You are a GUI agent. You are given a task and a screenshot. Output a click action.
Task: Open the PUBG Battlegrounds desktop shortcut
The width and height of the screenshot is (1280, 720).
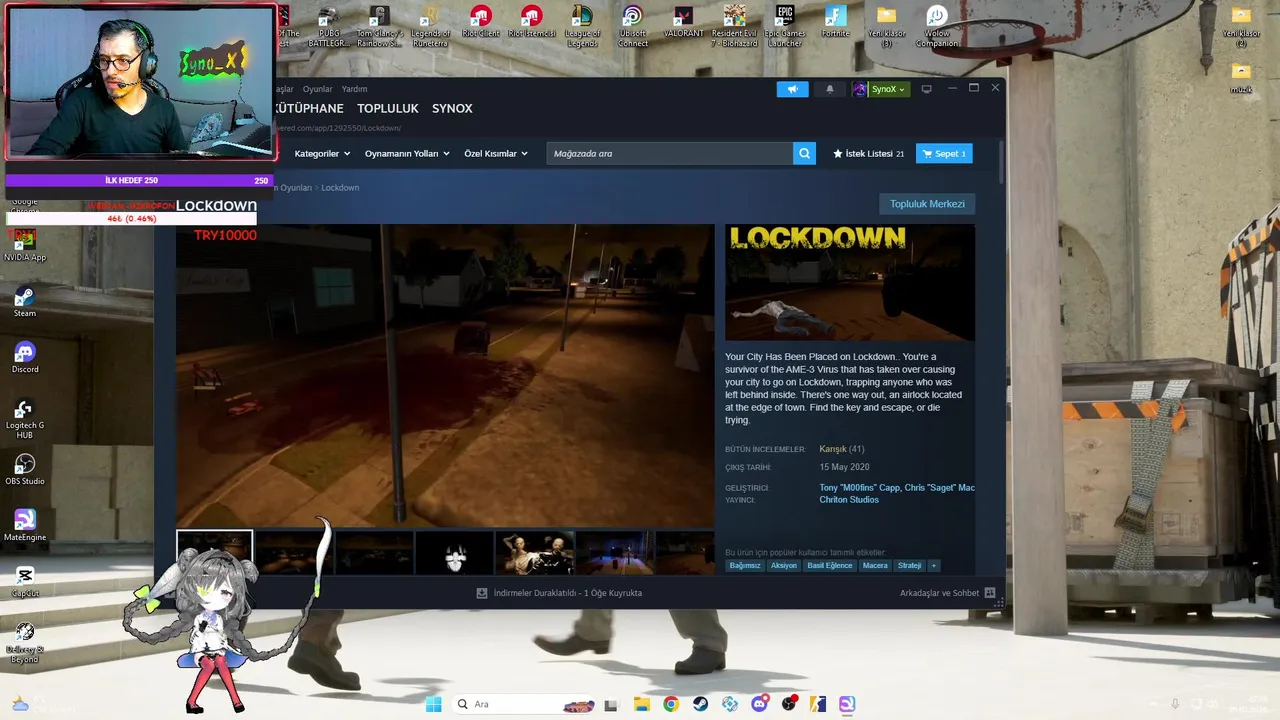click(329, 26)
